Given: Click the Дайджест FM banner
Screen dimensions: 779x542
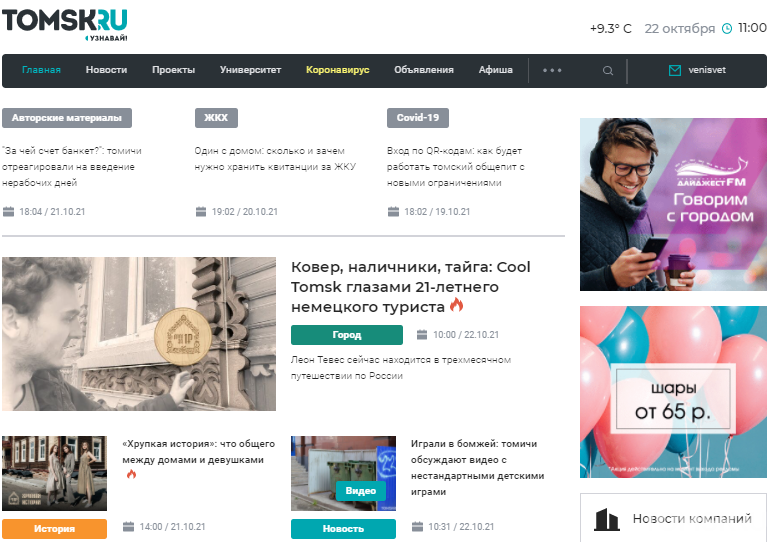Looking at the screenshot, I should (673, 204).
